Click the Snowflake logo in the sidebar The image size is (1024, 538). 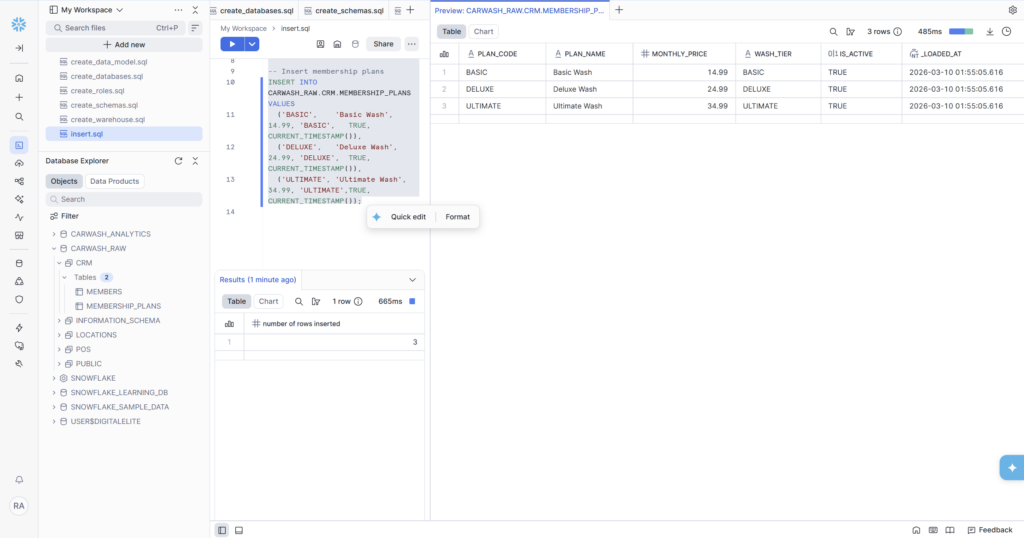pos(19,24)
